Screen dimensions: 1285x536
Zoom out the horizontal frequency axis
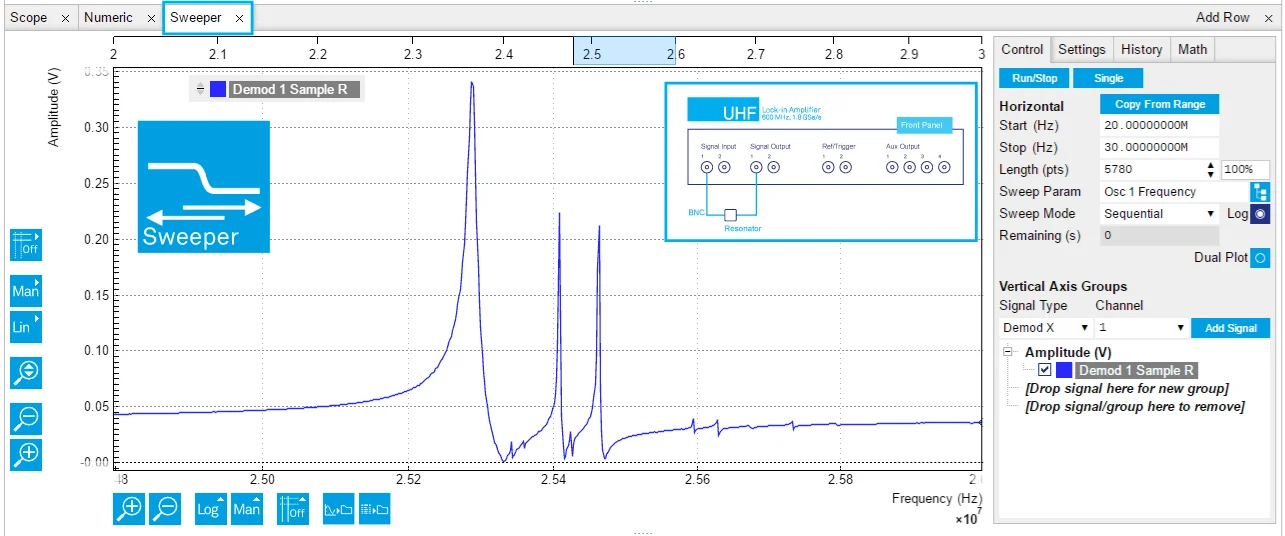click(x=165, y=509)
